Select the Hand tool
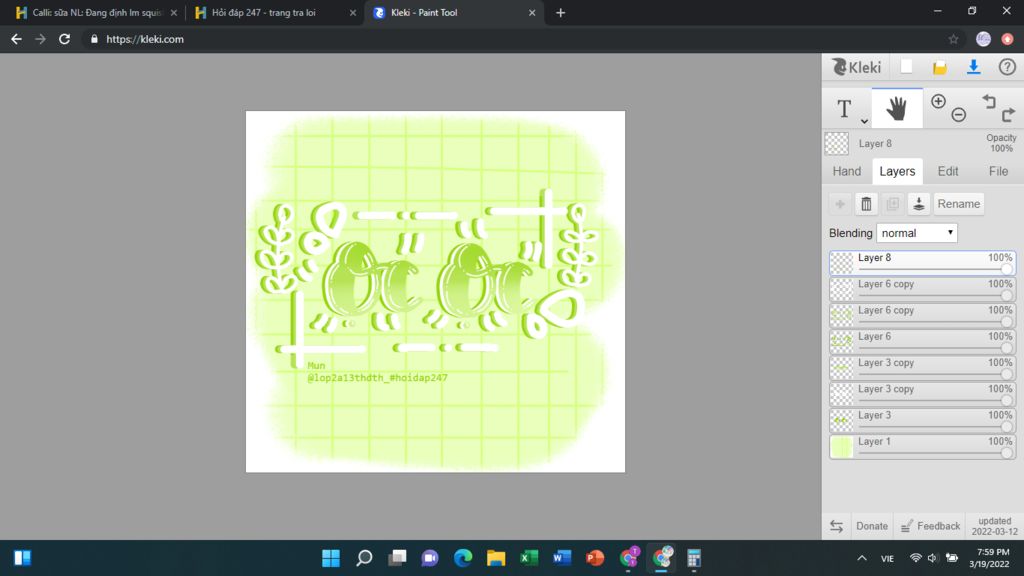The width and height of the screenshot is (1024, 576). (x=897, y=108)
